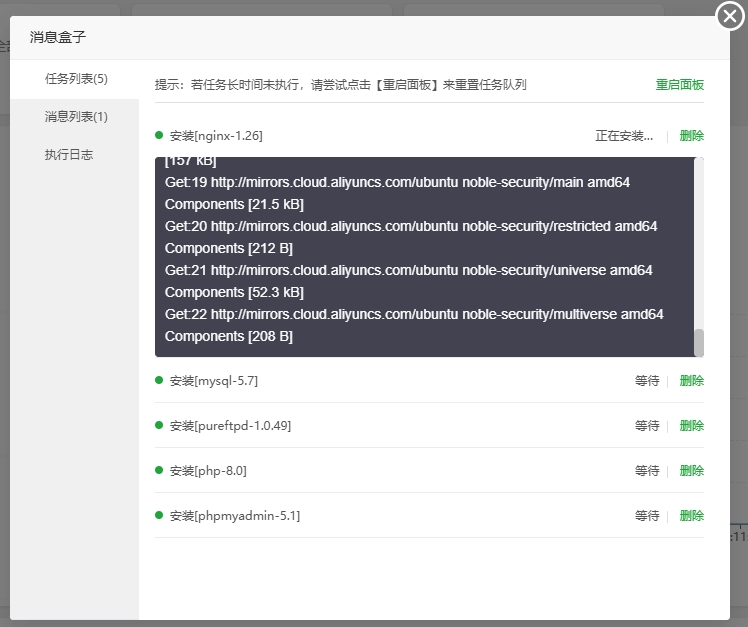
Task: Delete the nginx-1.26 install task
Action: (x=692, y=136)
